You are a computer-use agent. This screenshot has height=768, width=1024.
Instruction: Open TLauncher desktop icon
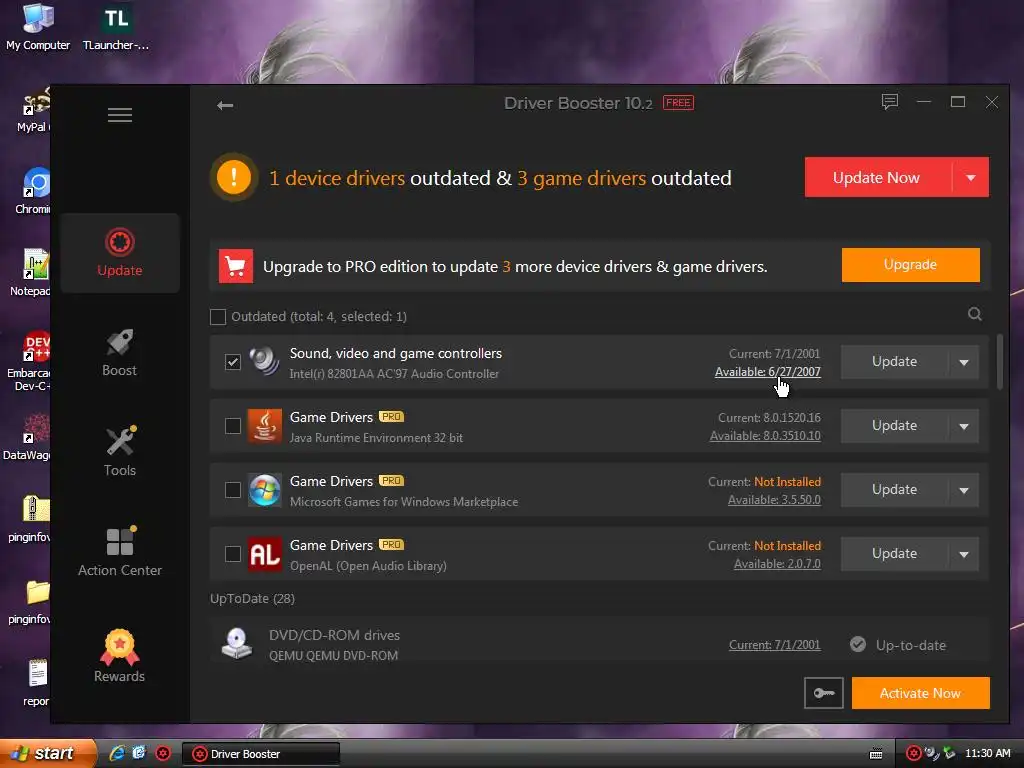[116, 27]
